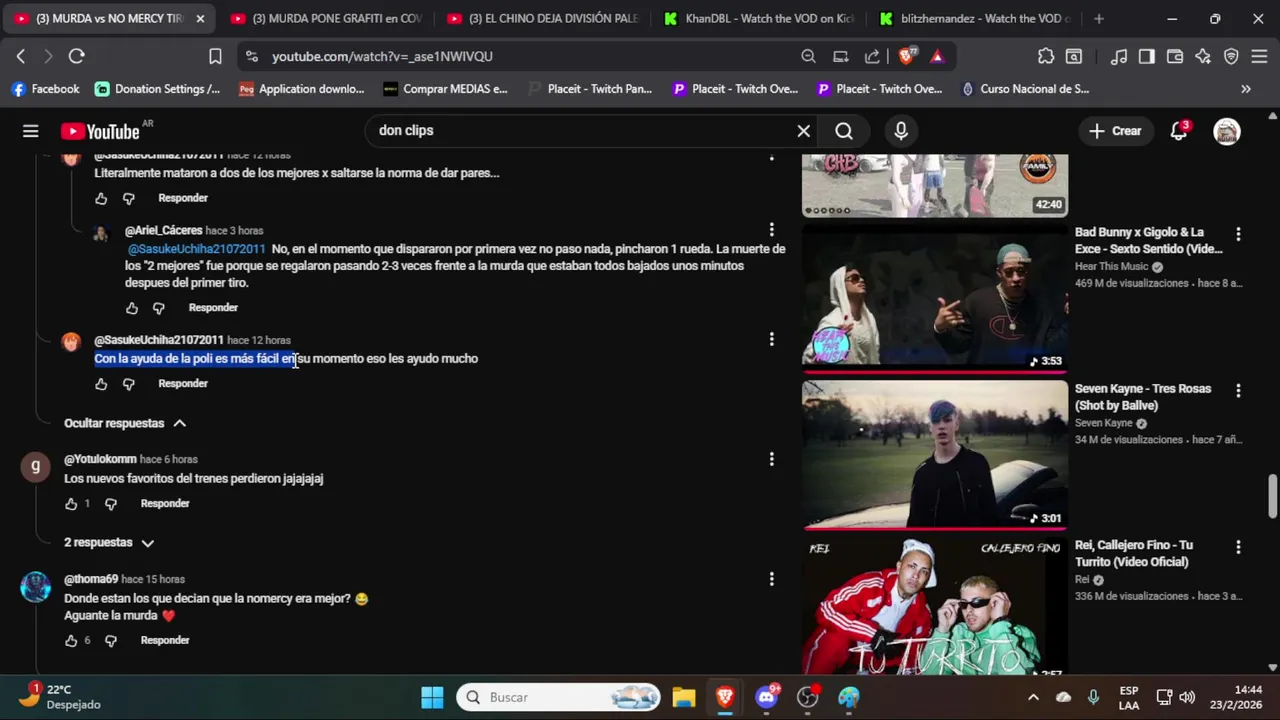Screen dimensions: 1280x720
Task: Like the Ariel_Cáceres reply
Action: click(x=131, y=308)
